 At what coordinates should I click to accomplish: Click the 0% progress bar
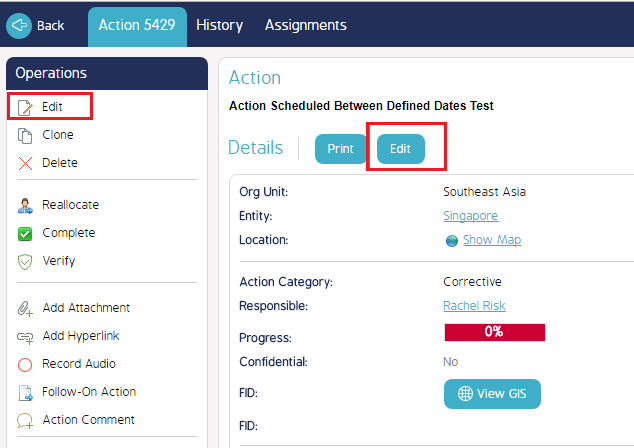[x=495, y=332]
